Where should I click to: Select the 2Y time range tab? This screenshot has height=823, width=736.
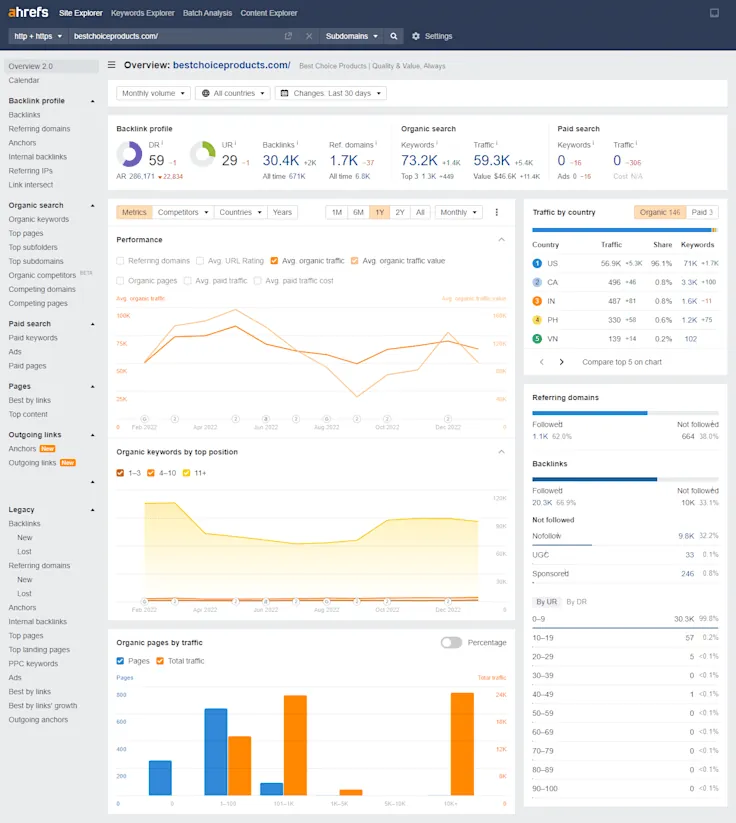pos(400,212)
